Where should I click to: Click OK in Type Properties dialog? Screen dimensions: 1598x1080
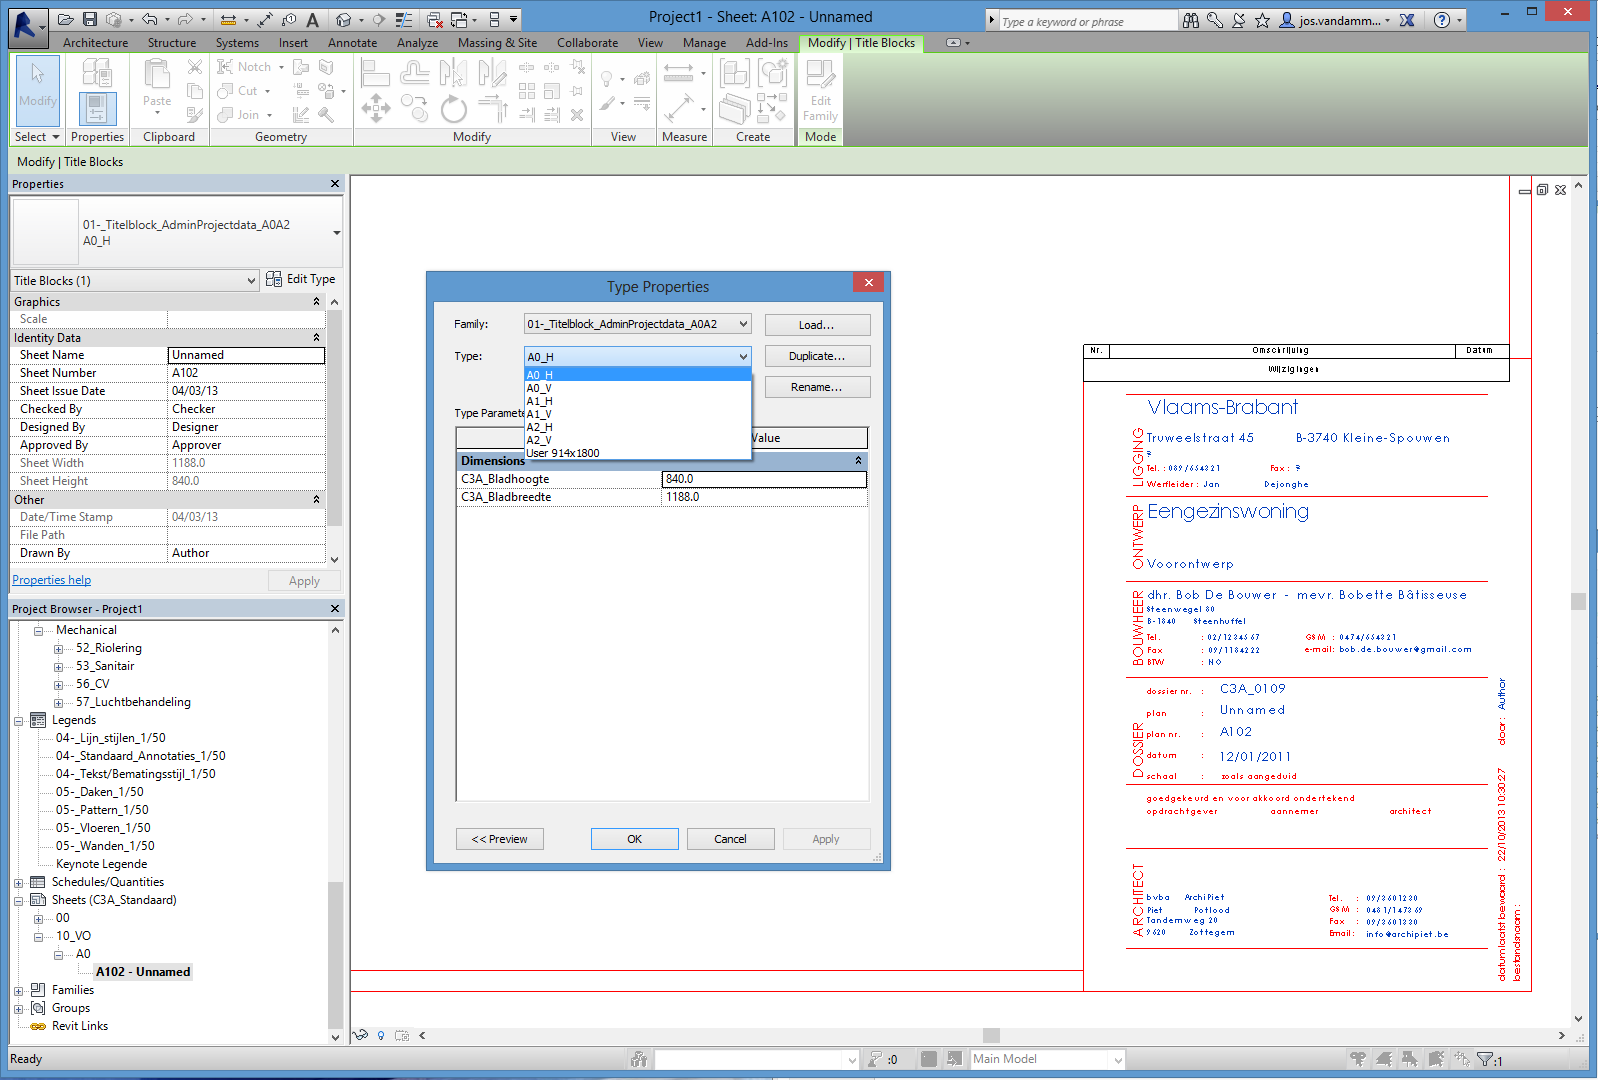point(634,839)
